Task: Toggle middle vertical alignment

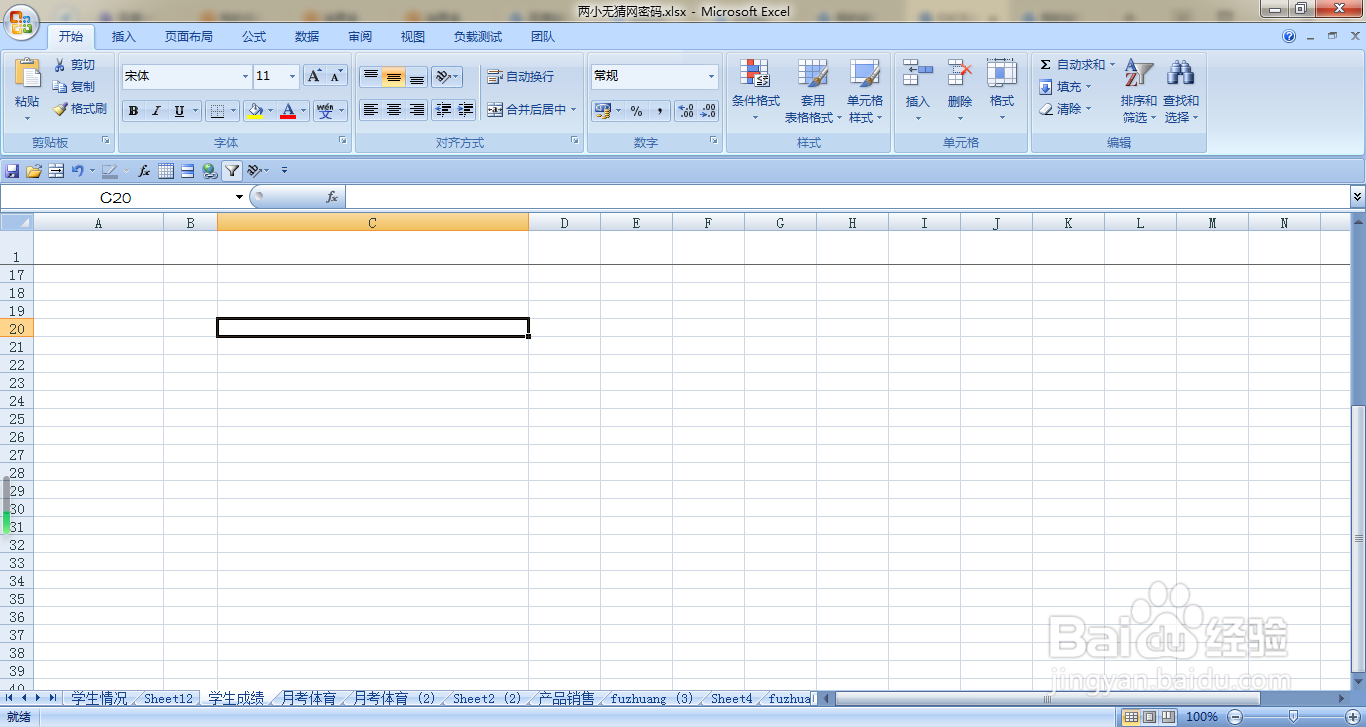Action: coord(394,77)
